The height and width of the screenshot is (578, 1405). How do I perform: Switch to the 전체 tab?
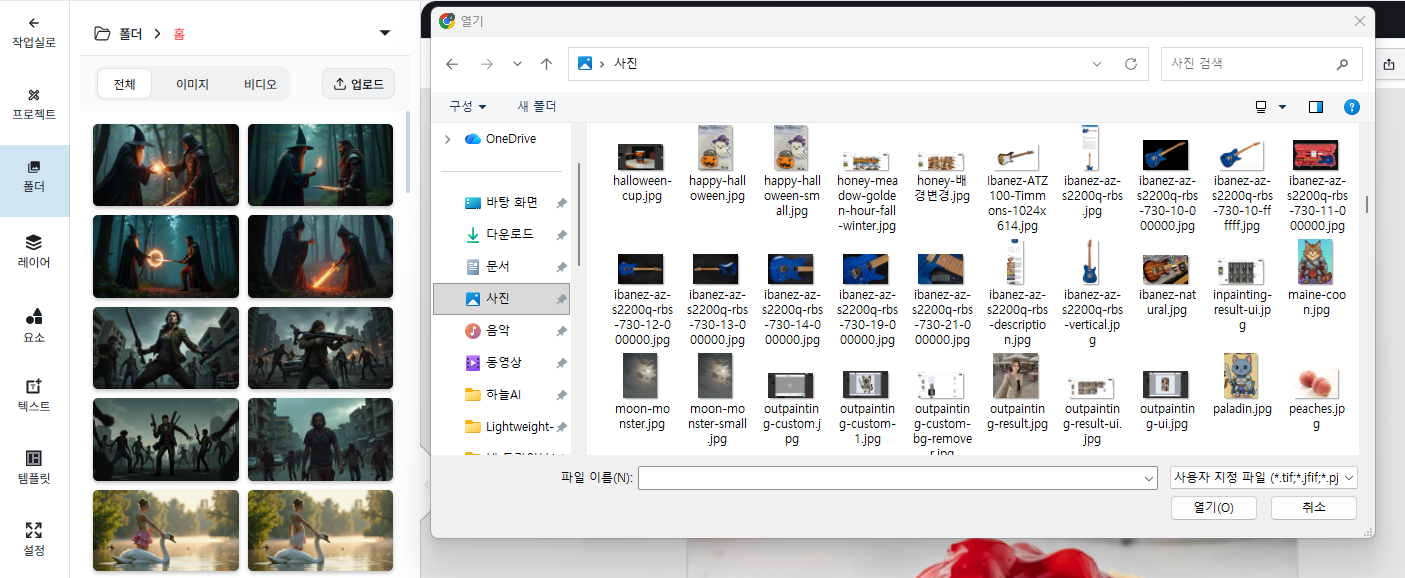pos(124,84)
